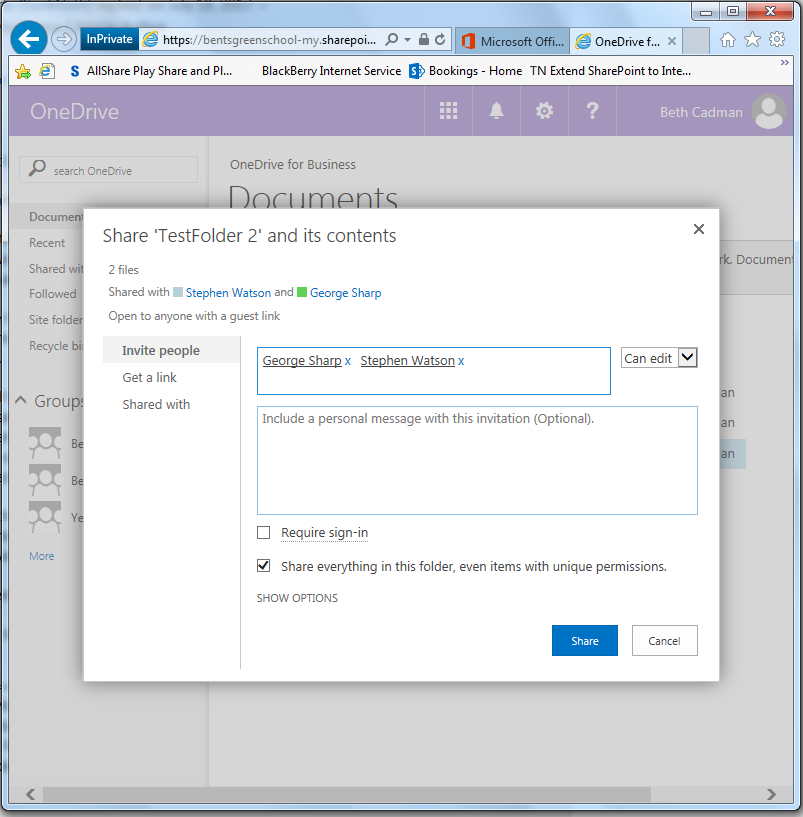Open BlackBerry Internet Service favorite

pyautogui.click(x=331, y=71)
